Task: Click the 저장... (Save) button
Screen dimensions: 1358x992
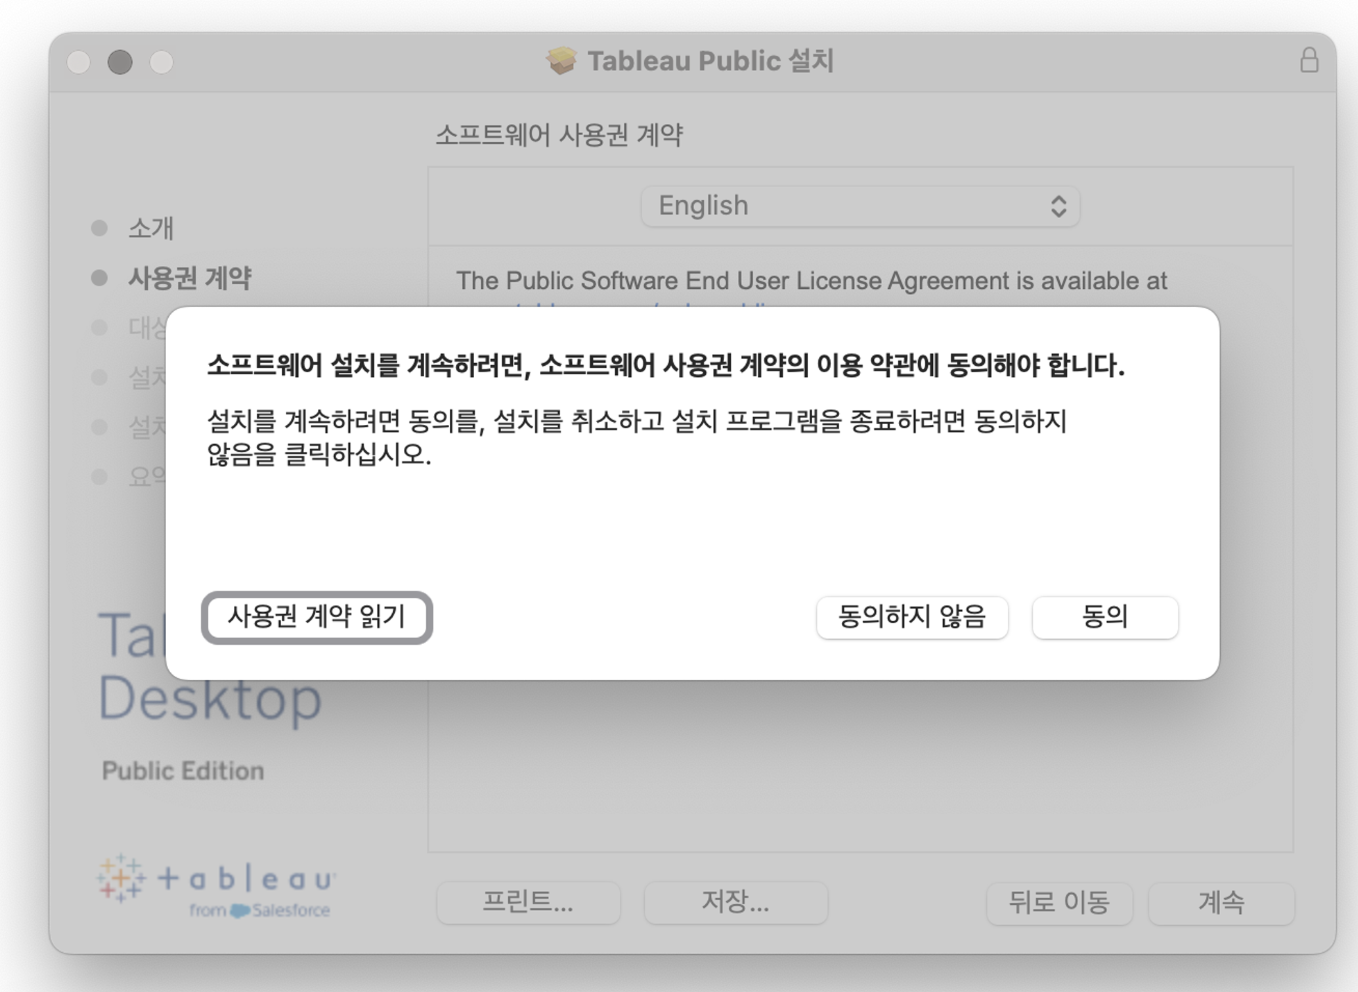Action: [x=736, y=902]
